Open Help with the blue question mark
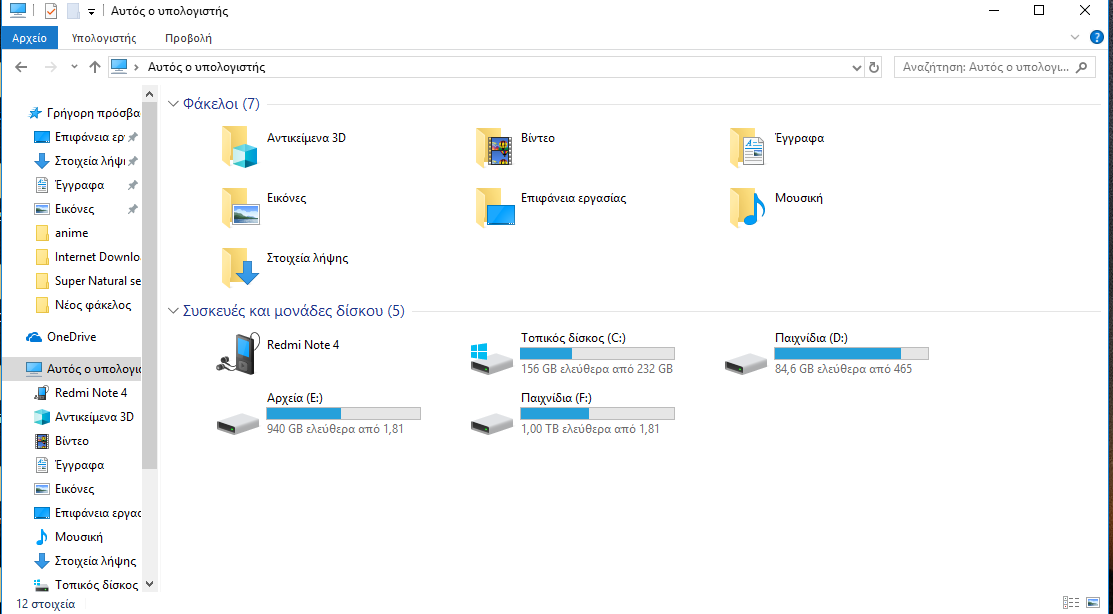The width and height of the screenshot is (1113, 614). [1096, 37]
